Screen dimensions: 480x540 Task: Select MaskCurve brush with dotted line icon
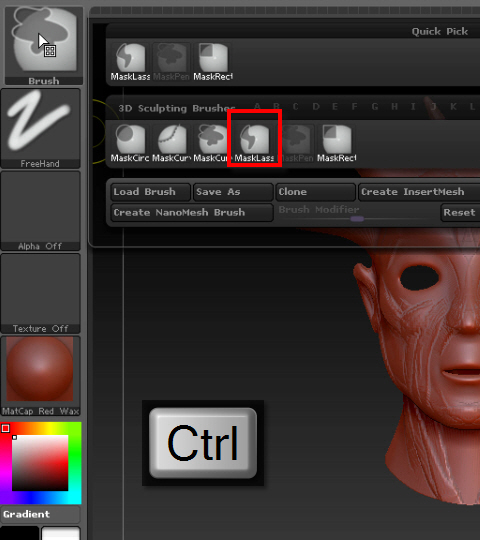coord(171,143)
